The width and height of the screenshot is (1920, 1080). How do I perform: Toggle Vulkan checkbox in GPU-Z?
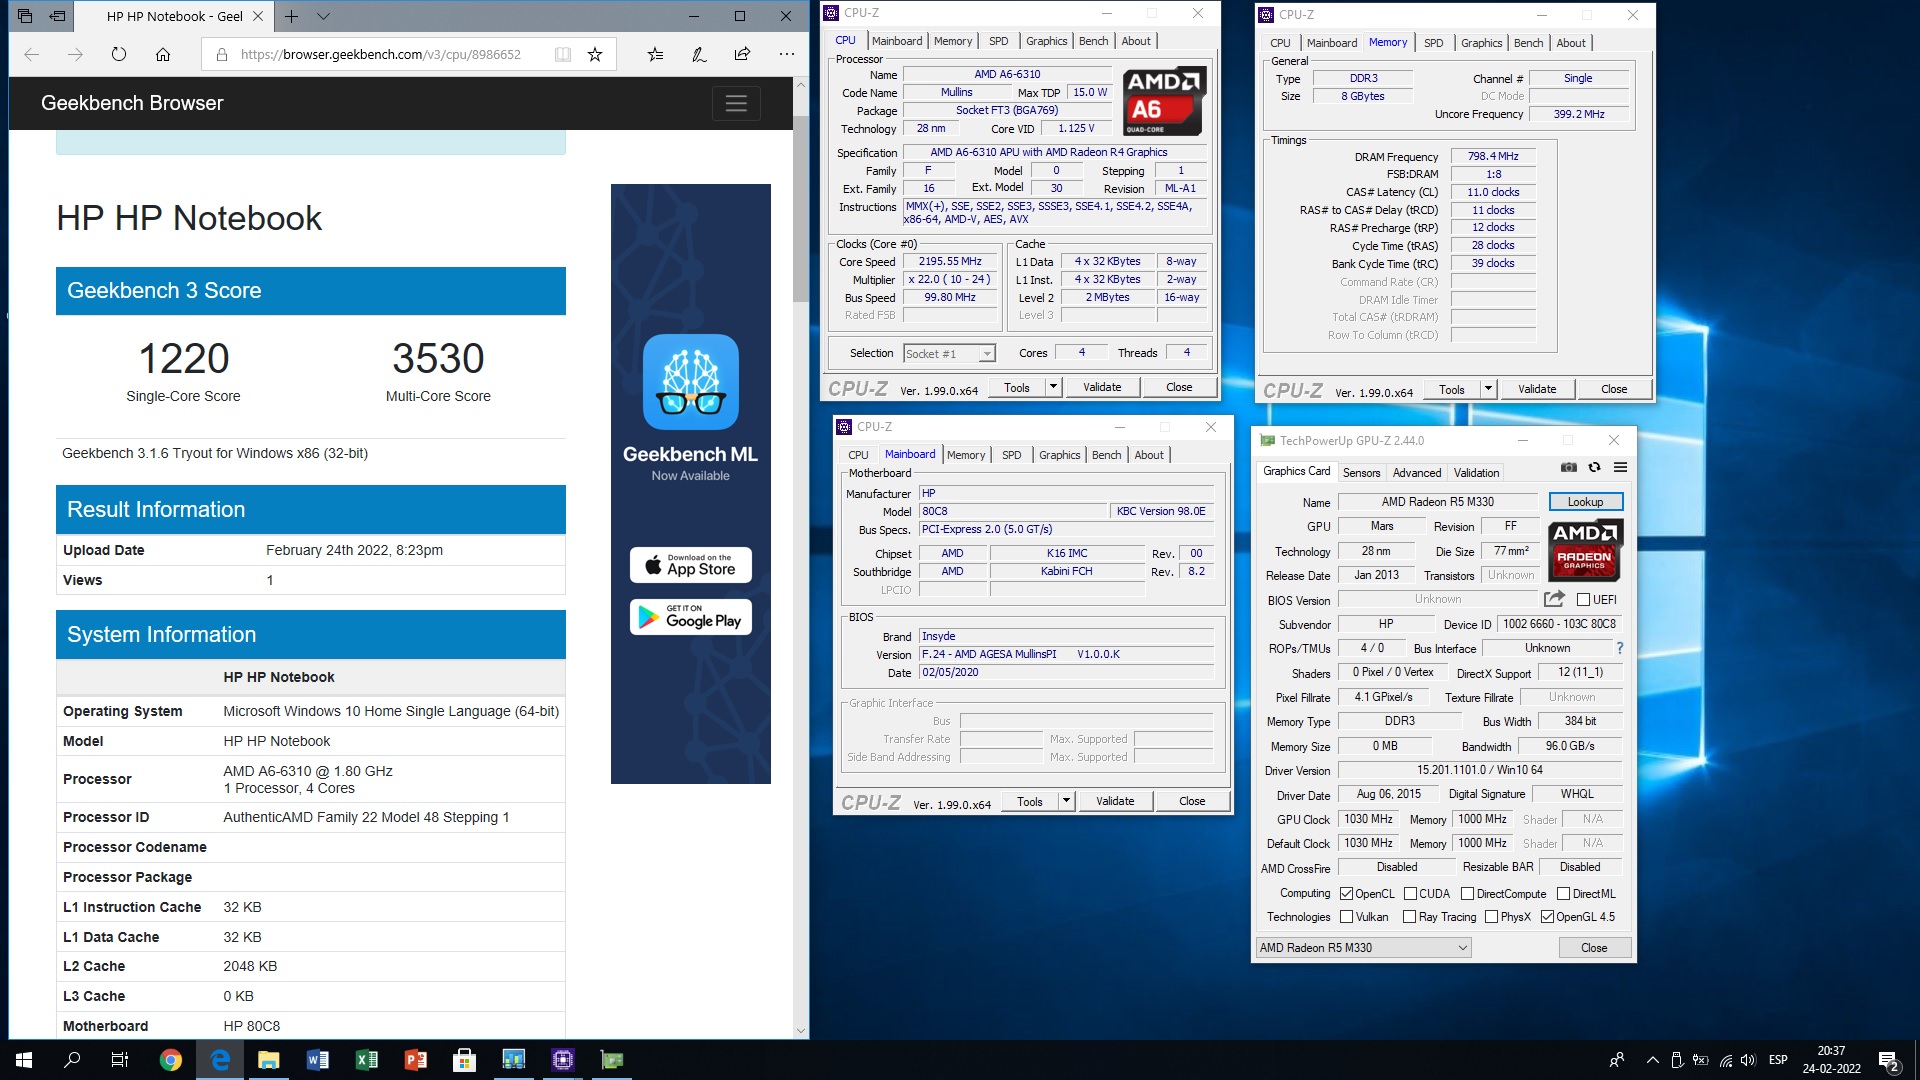coord(1346,917)
